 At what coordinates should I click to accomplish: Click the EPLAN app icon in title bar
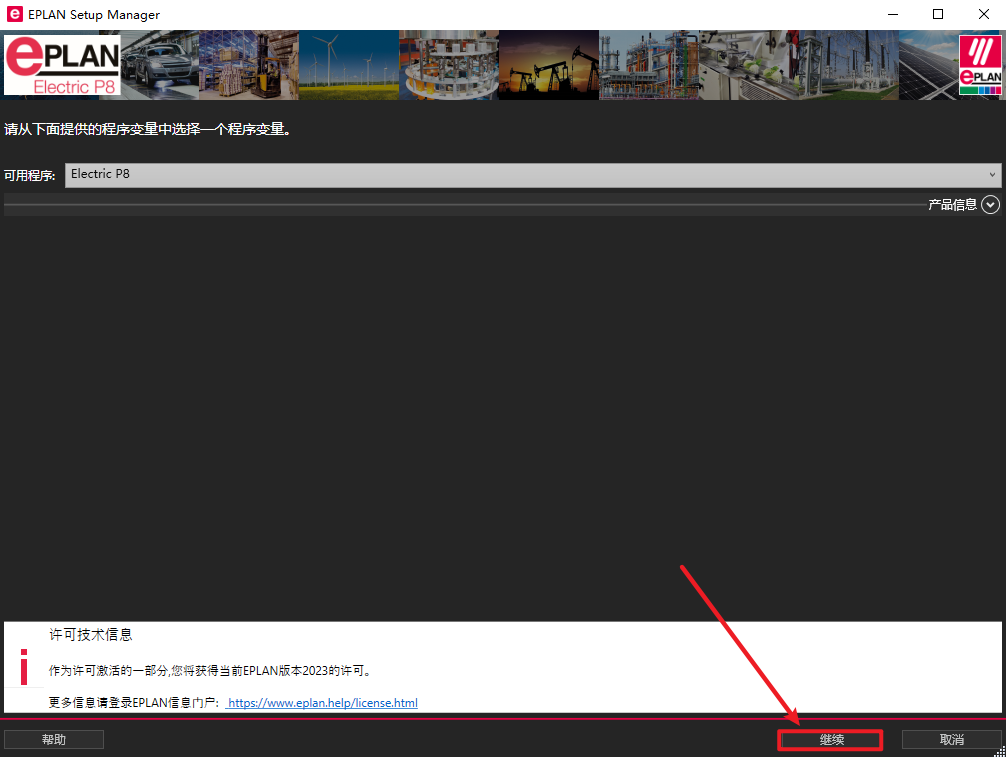point(14,15)
